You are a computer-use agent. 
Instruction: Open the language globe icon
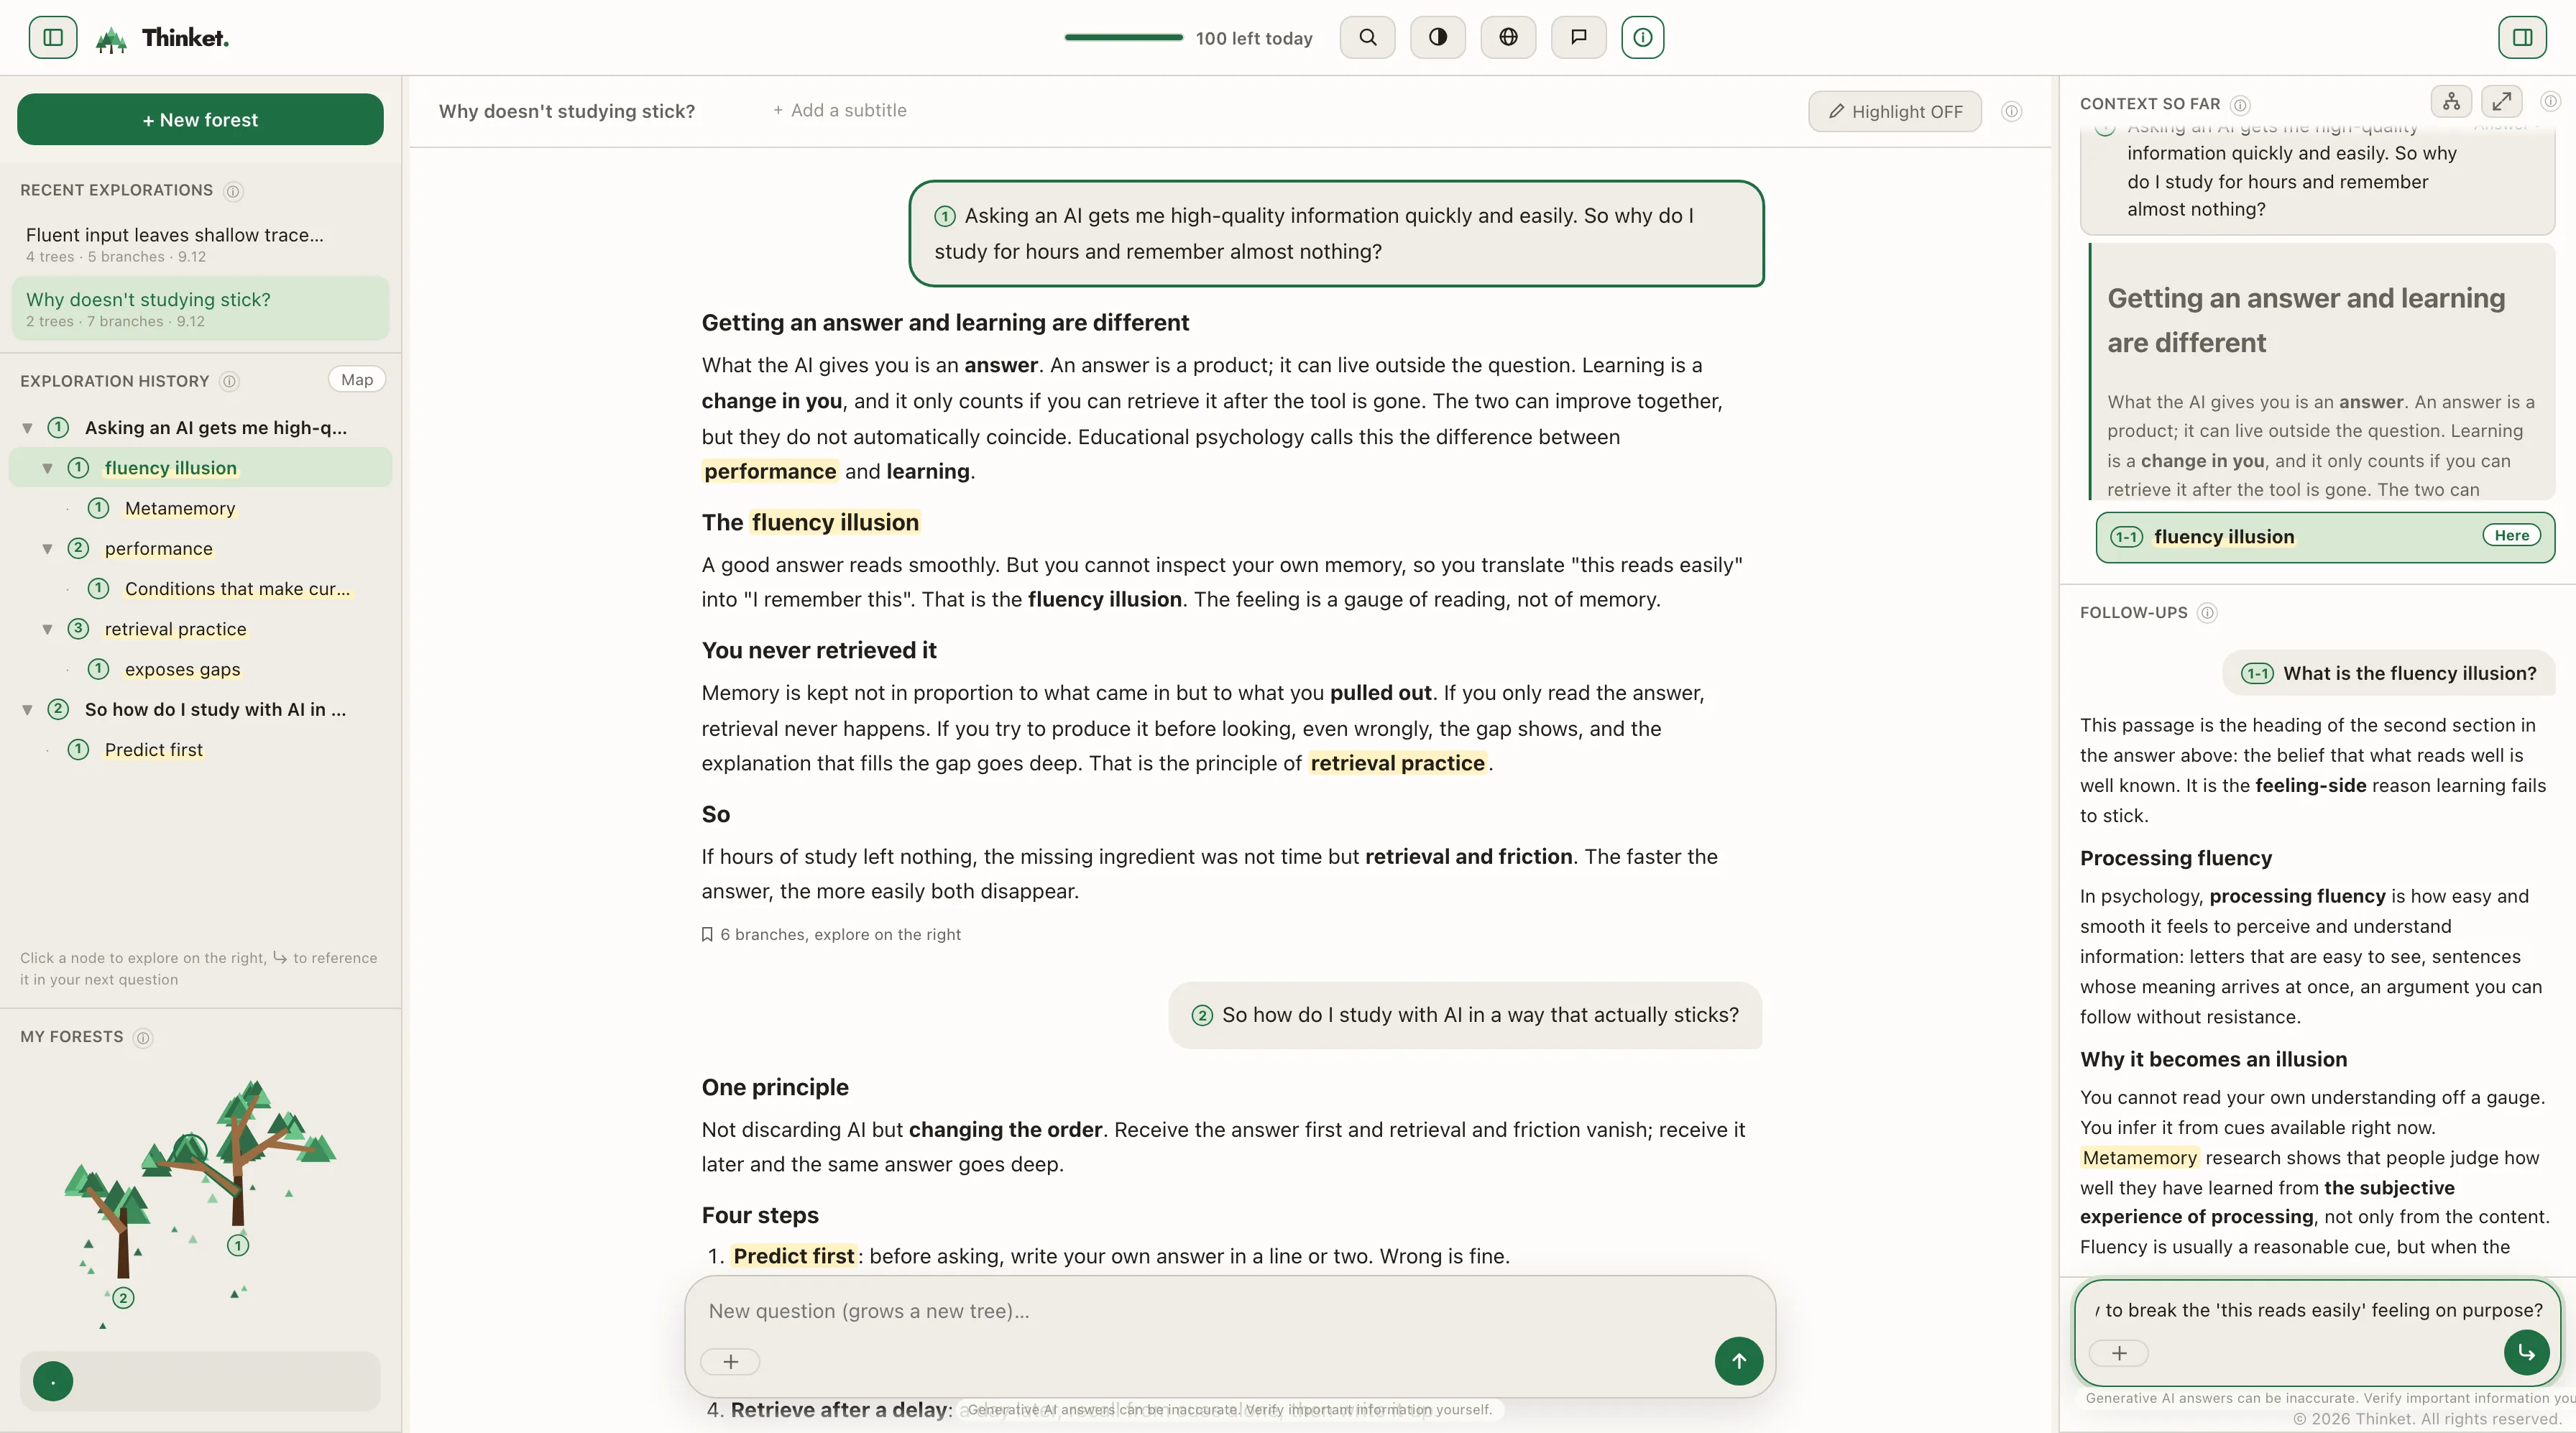1508,38
